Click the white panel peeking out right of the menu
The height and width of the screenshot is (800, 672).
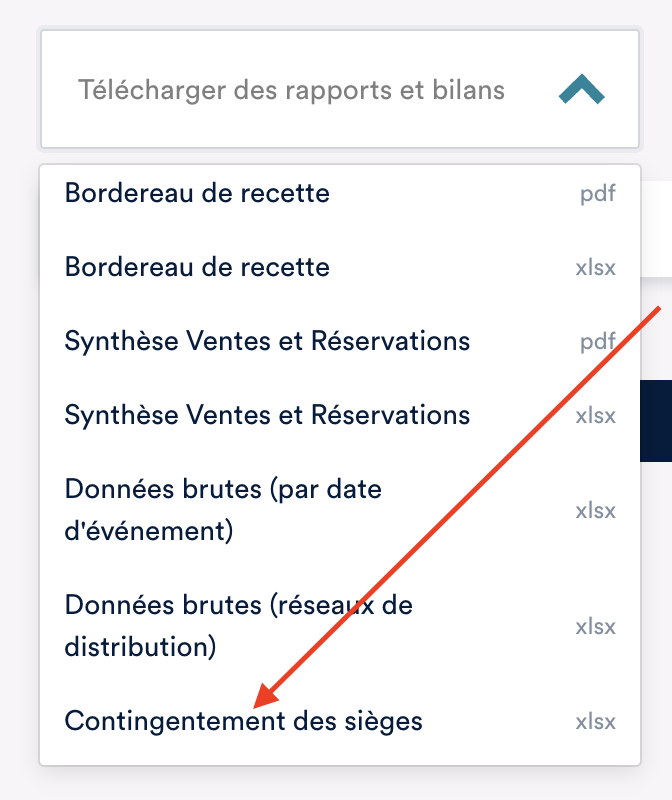656,230
